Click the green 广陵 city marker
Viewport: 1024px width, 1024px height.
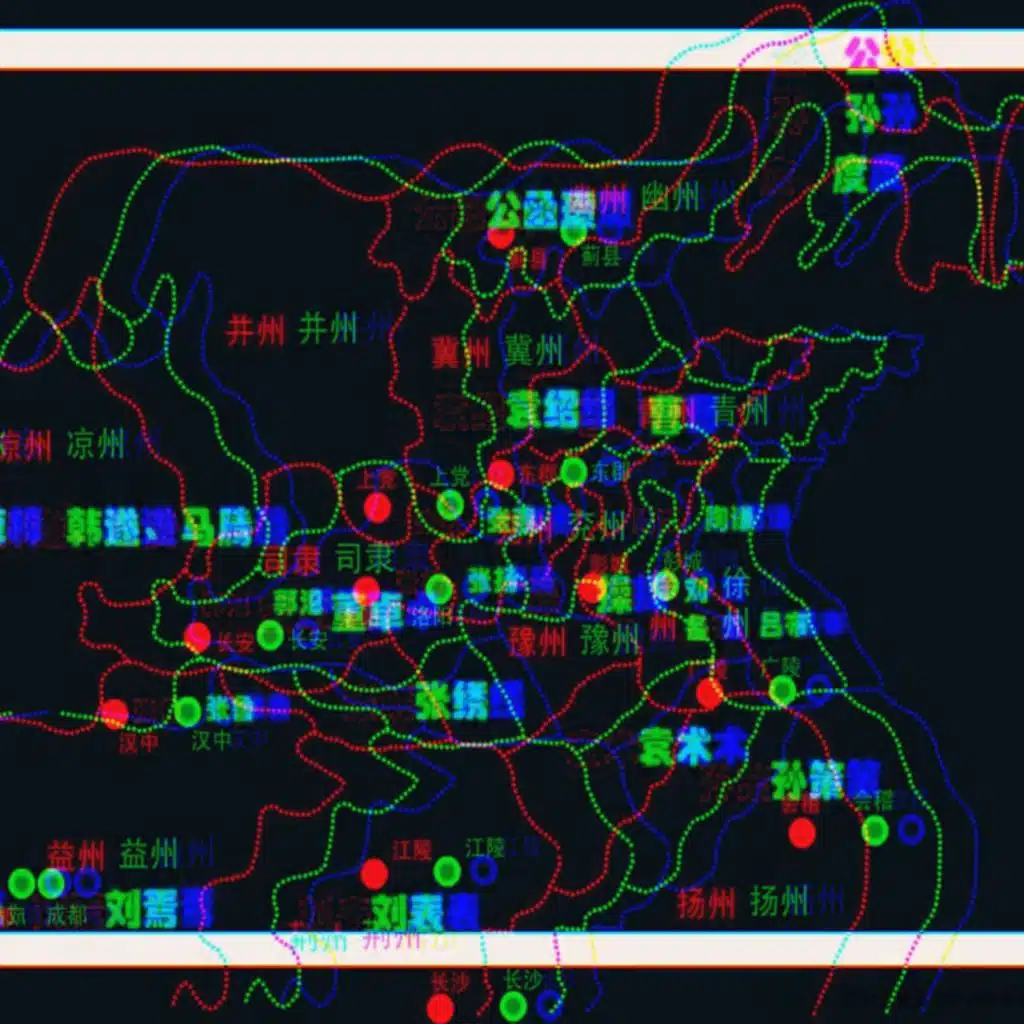coord(782,690)
